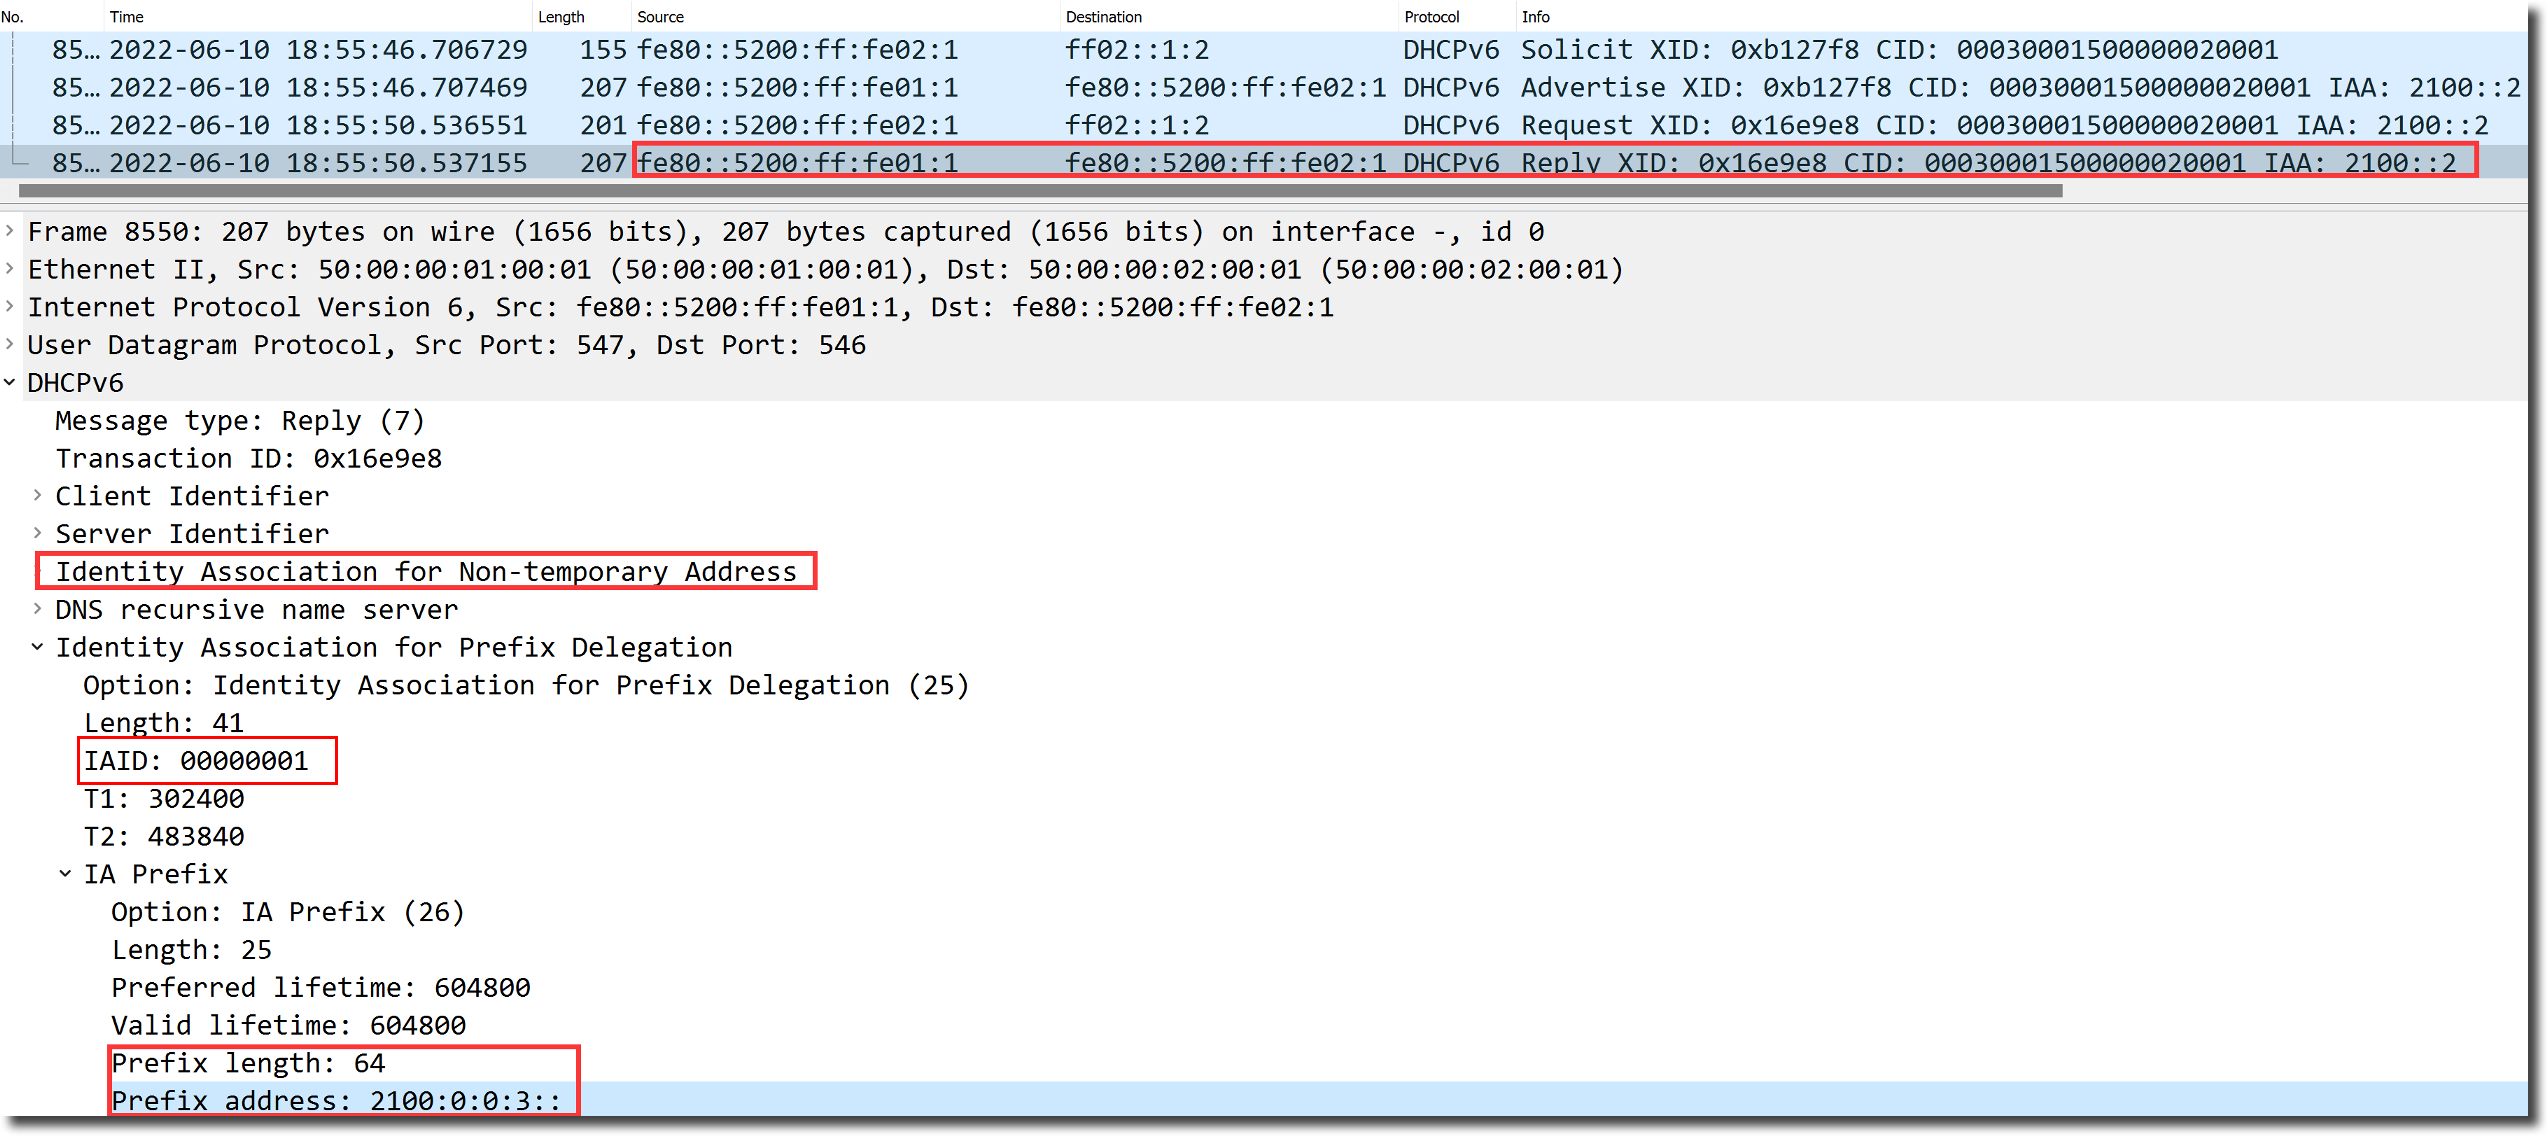Select the DHCPv6 Solicit packet row
Viewport: 2548px width, 1136px height.
[x=1200, y=50]
